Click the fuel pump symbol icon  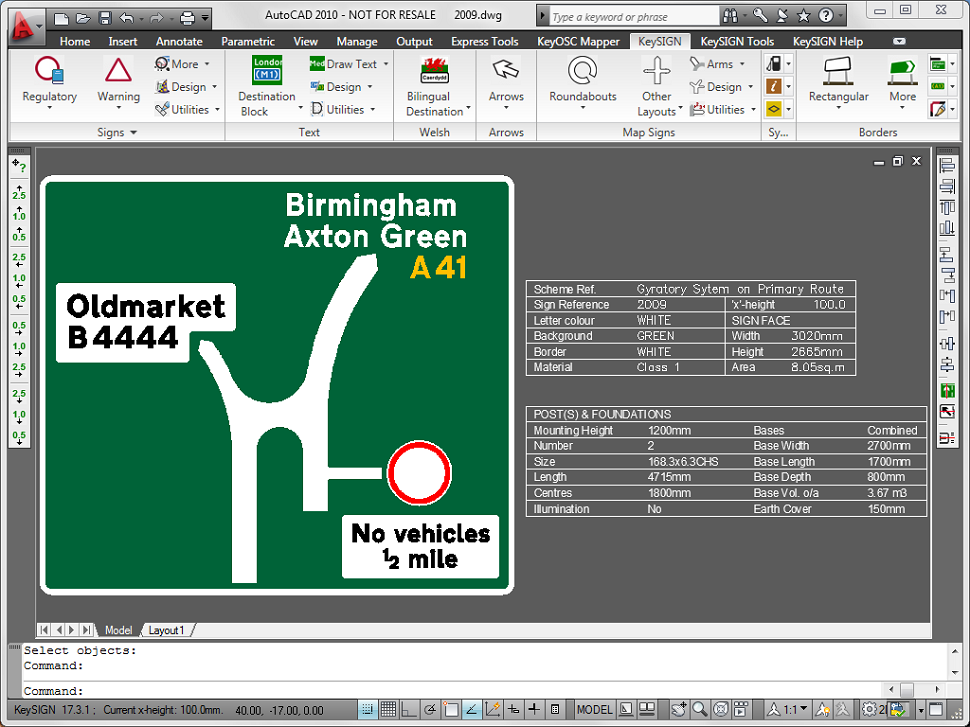pyautogui.click(x=774, y=64)
